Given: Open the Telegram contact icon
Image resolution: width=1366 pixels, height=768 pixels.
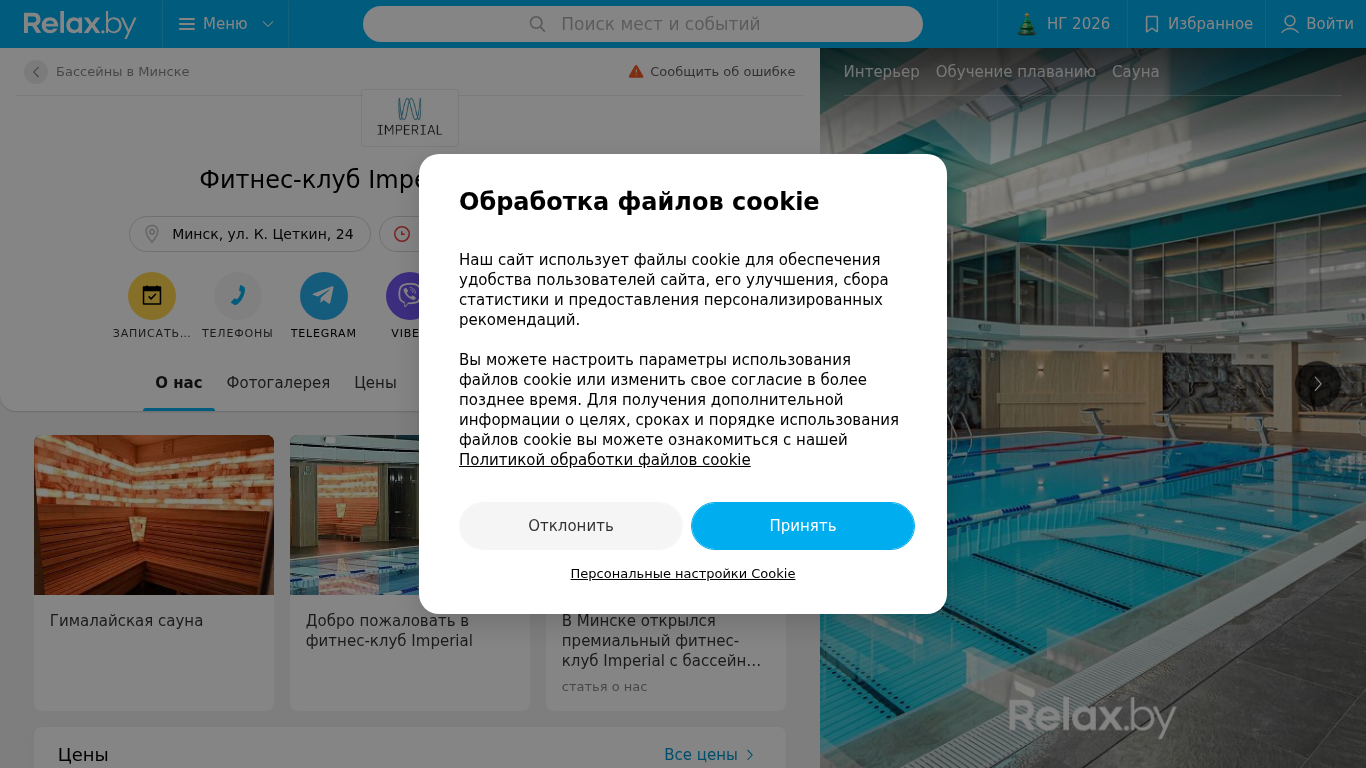Looking at the screenshot, I should pyautogui.click(x=324, y=296).
